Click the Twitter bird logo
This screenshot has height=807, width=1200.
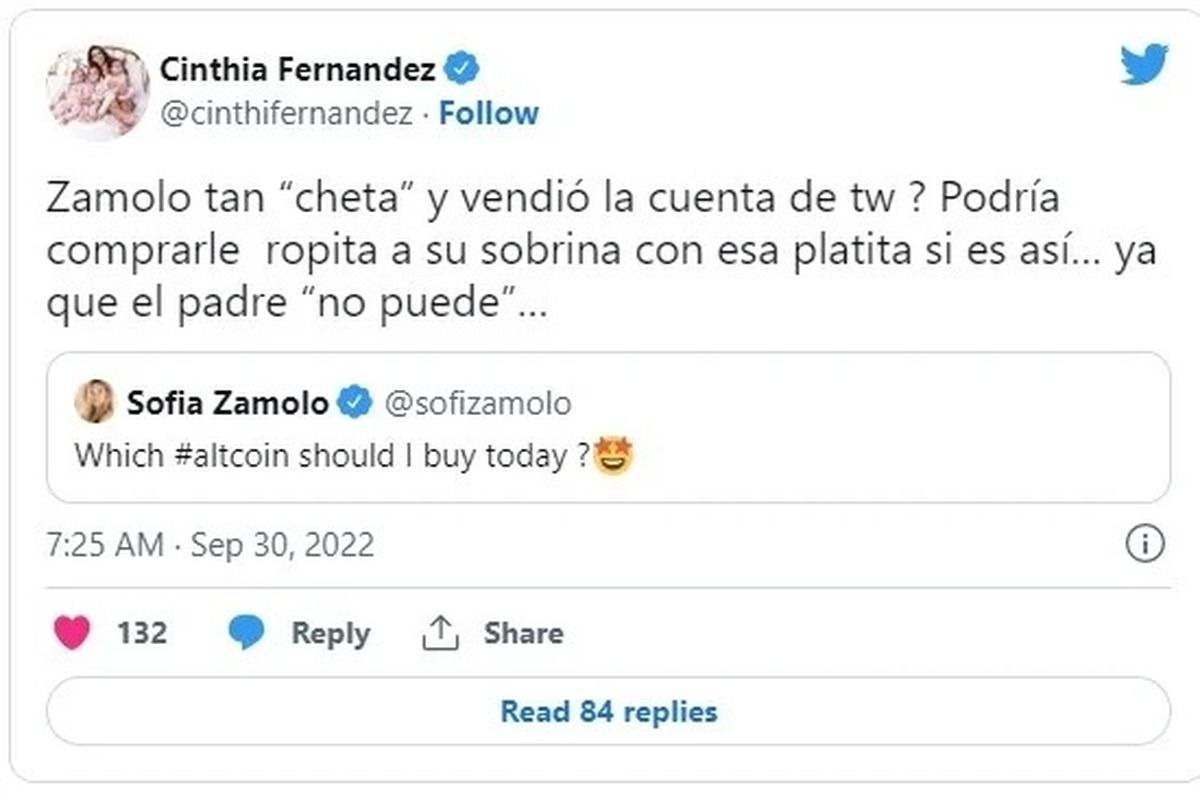click(1144, 65)
